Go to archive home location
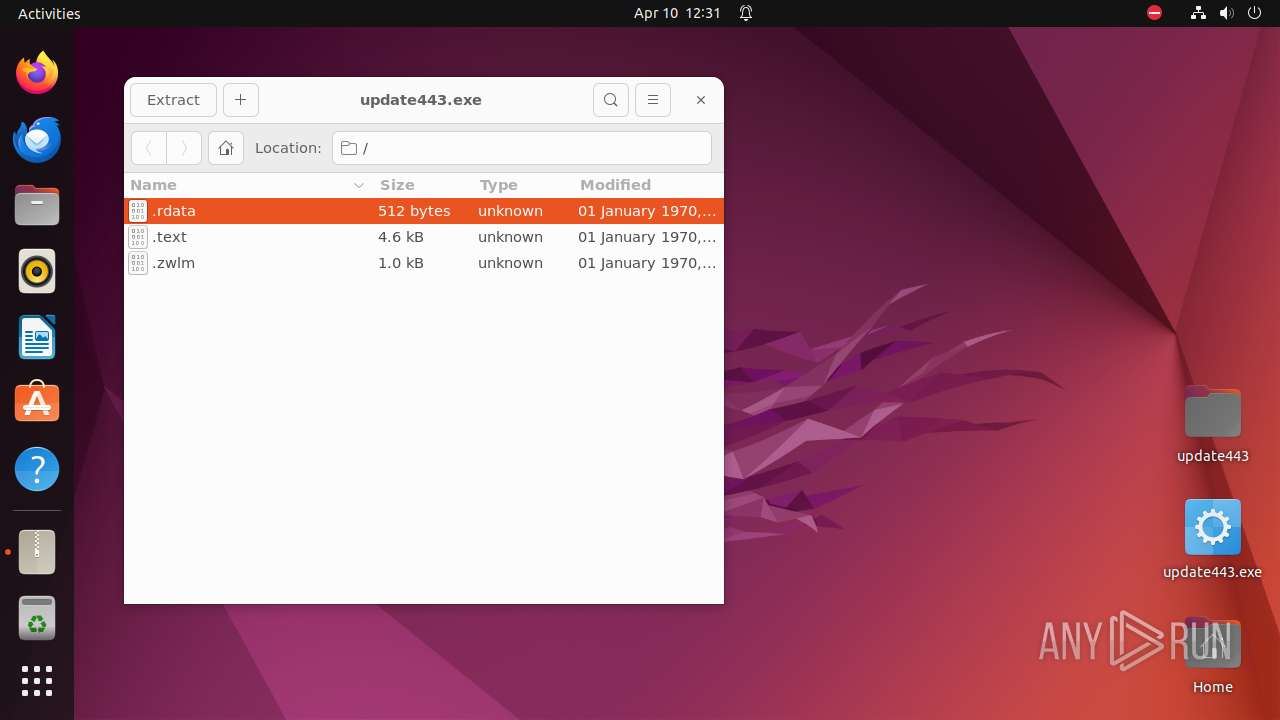Screen dimensions: 1280x720 226,148
